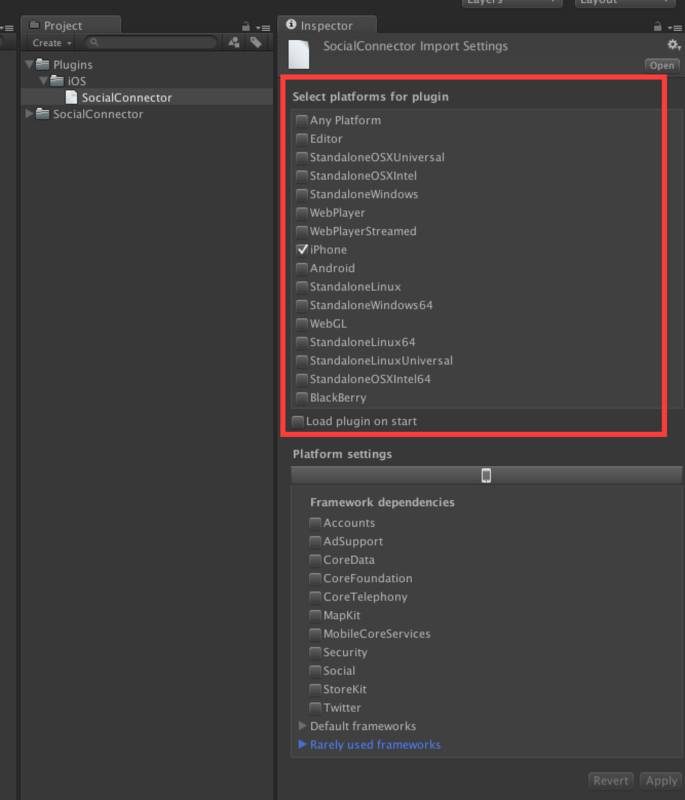The image size is (685, 800).
Task: Check StandaloneLinux64 platform
Action: 301,342
